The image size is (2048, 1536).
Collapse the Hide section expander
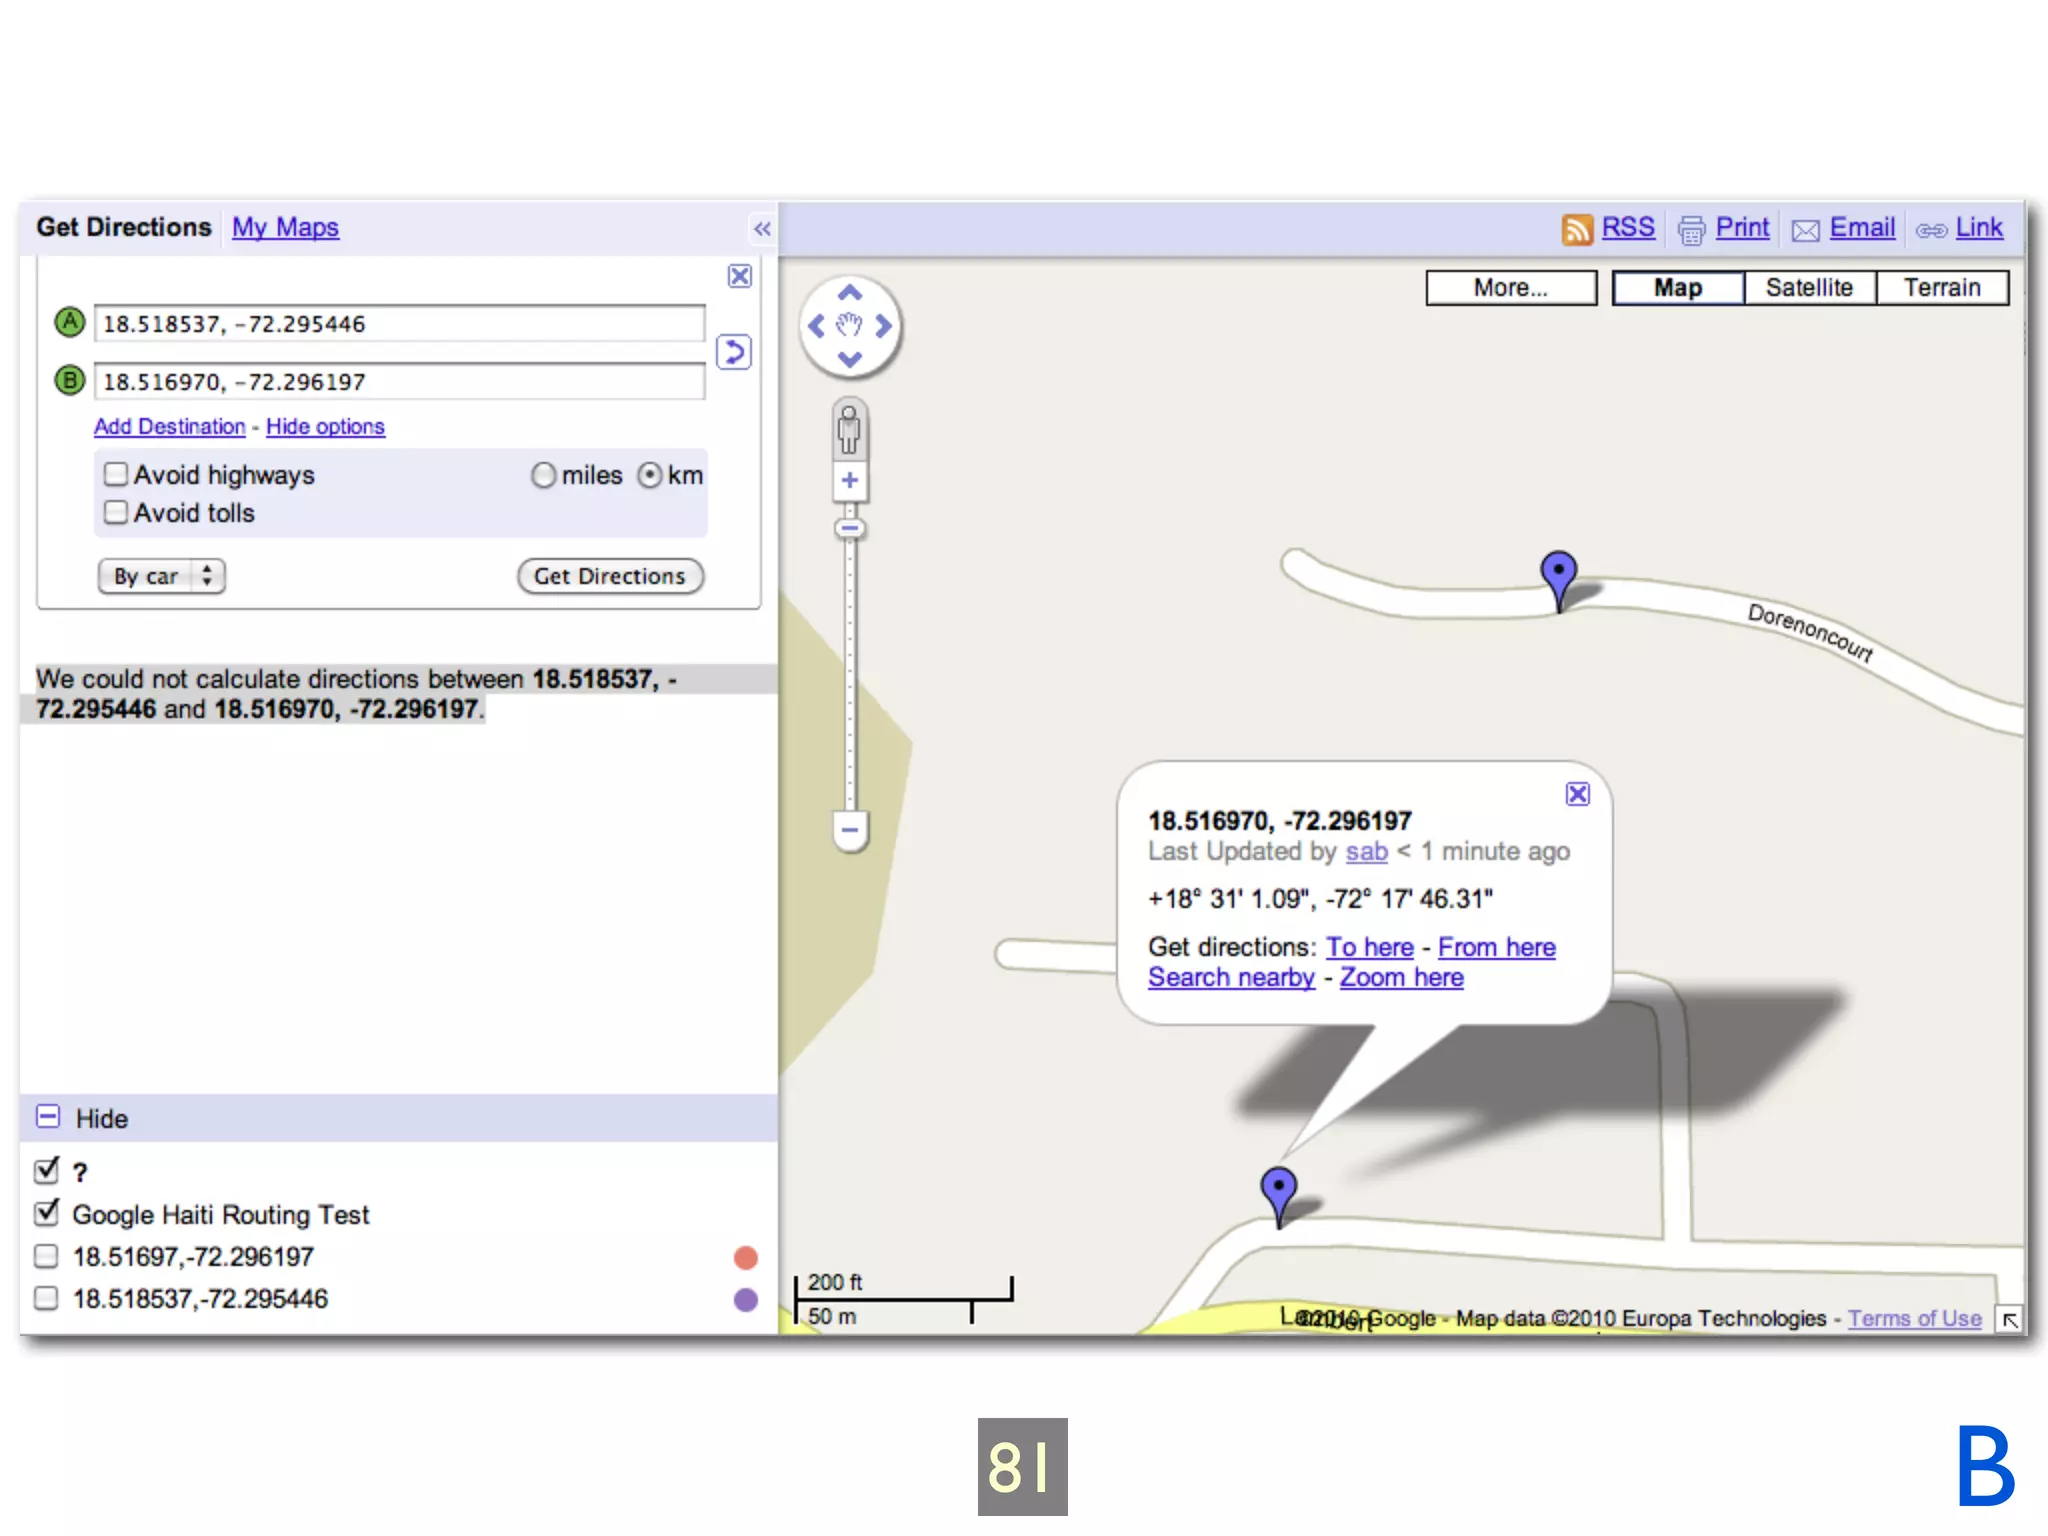48,1117
